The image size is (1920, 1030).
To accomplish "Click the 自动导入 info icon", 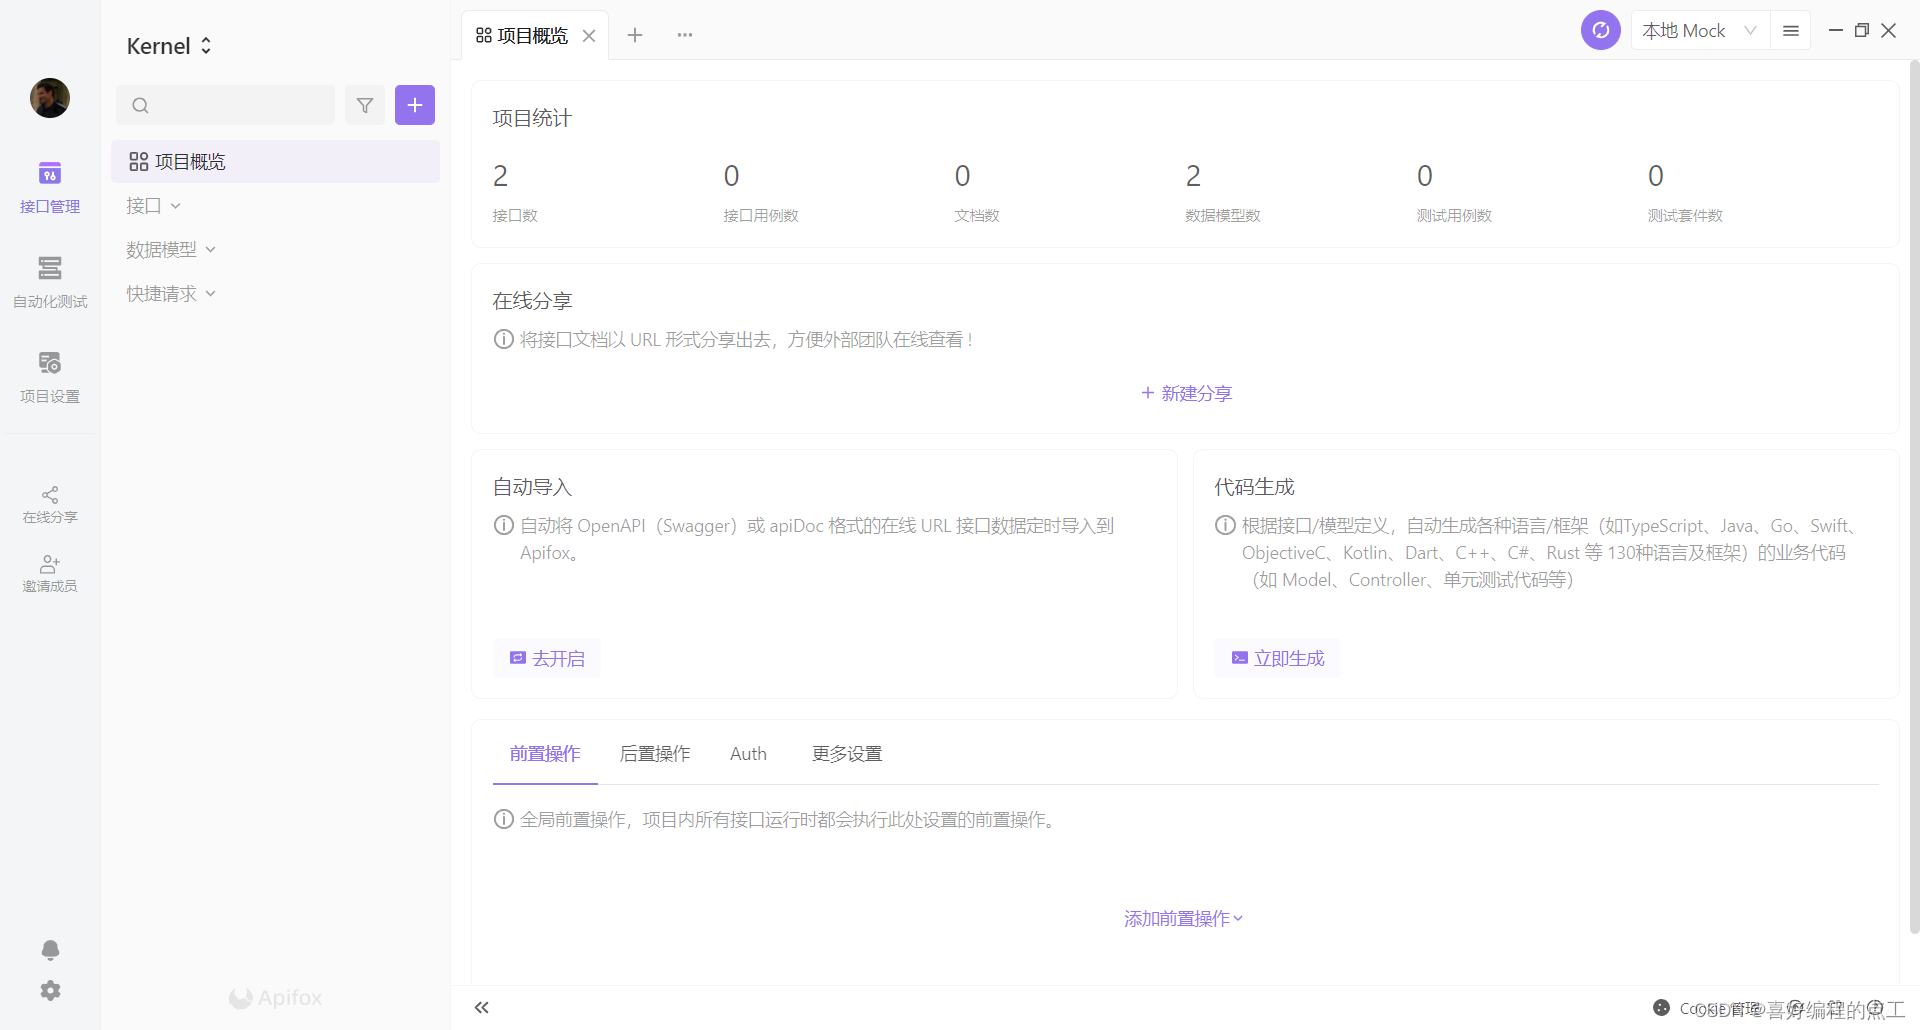I will [x=504, y=525].
